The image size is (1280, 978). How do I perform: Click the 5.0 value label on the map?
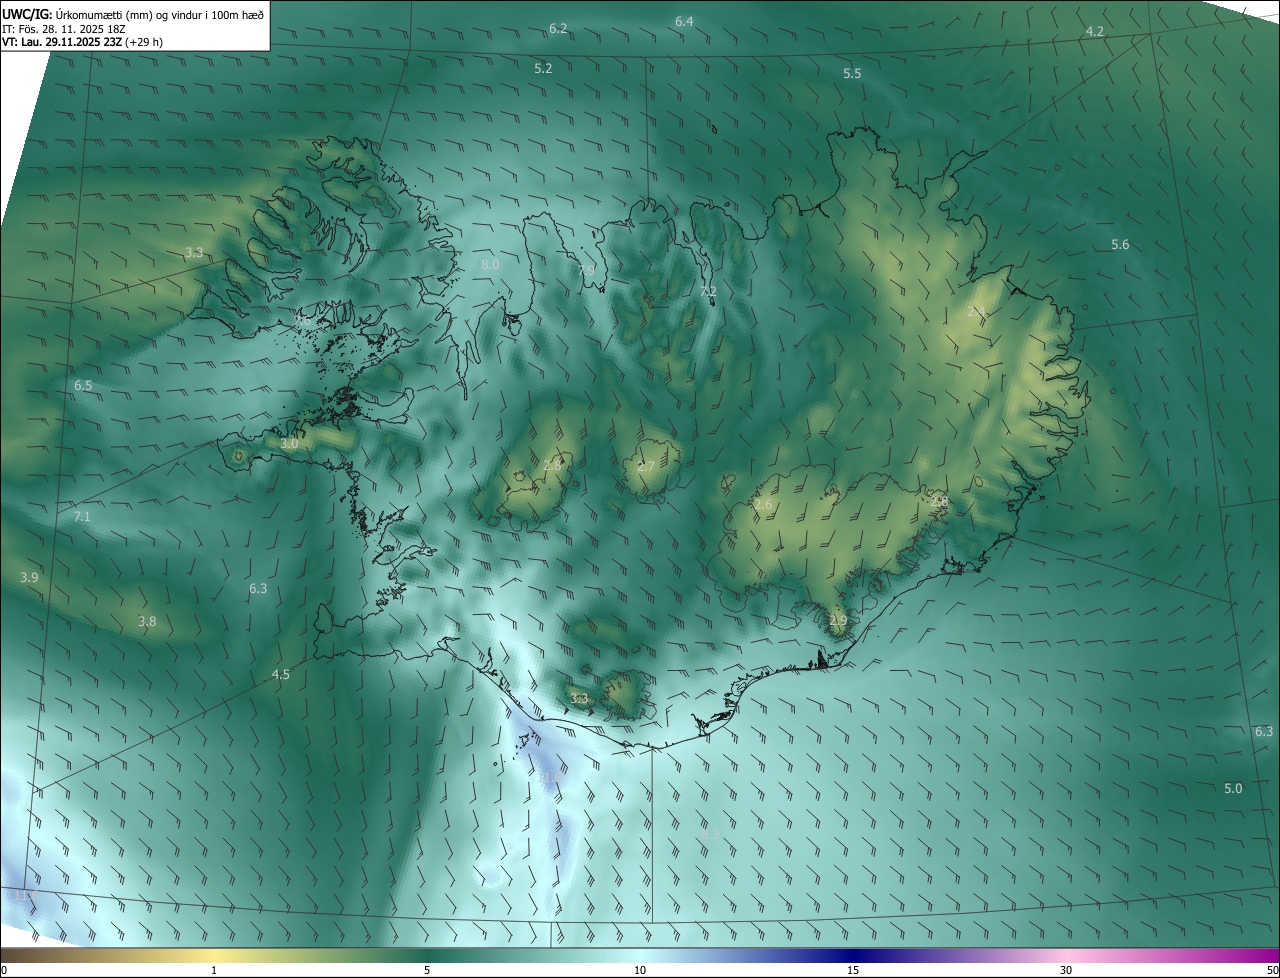(1233, 789)
